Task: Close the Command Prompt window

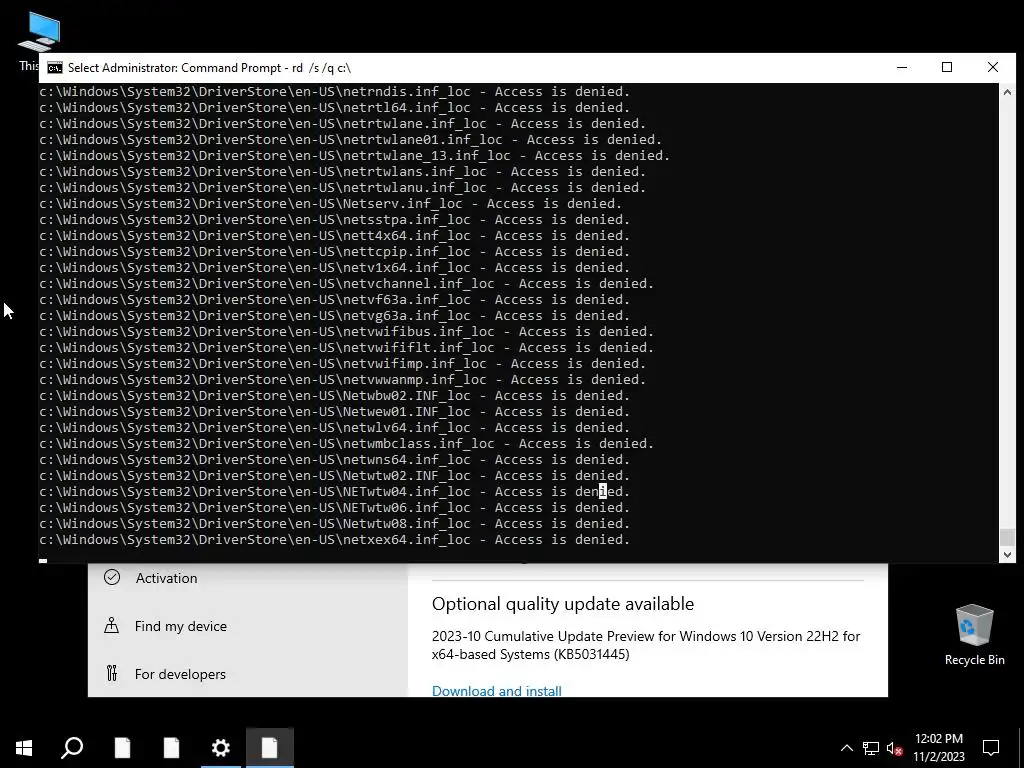Action: (993, 67)
